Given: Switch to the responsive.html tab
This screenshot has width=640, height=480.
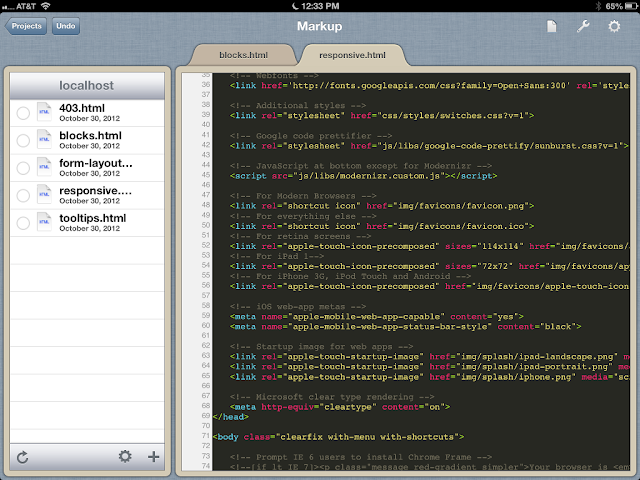Looking at the screenshot, I should 352,55.
